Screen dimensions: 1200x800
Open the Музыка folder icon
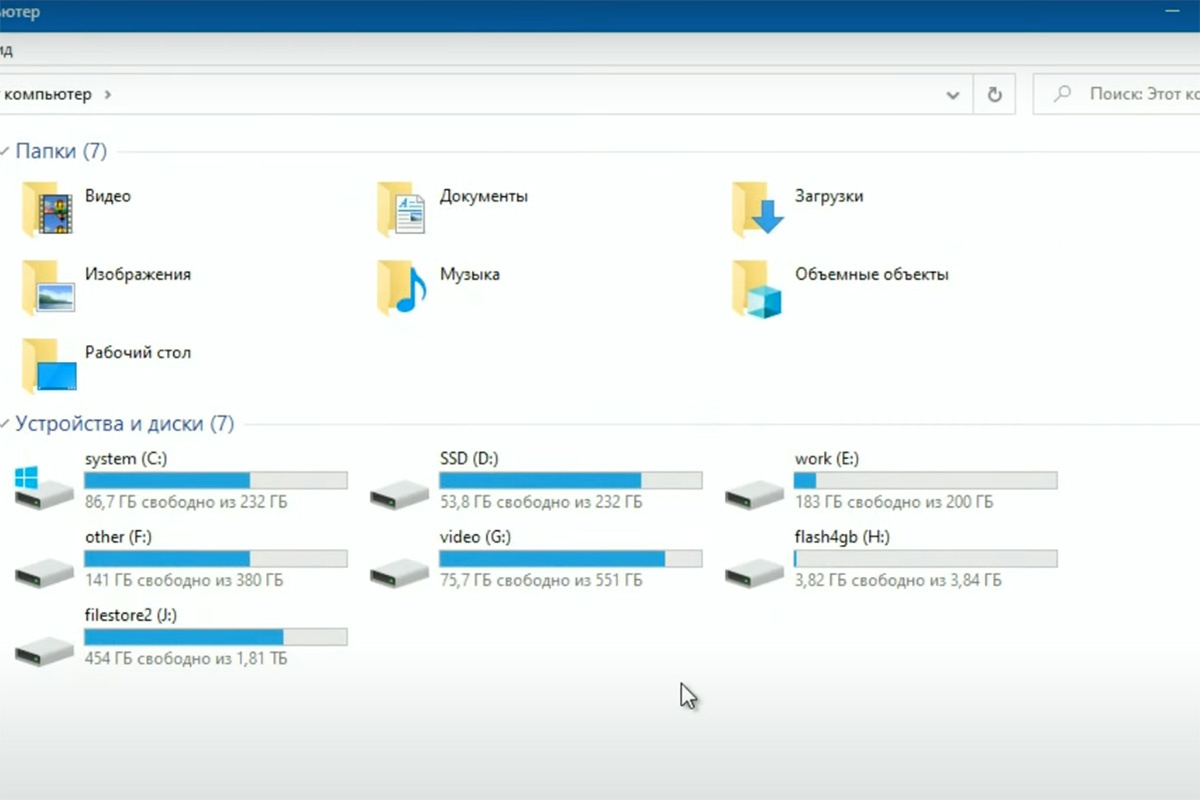point(402,287)
